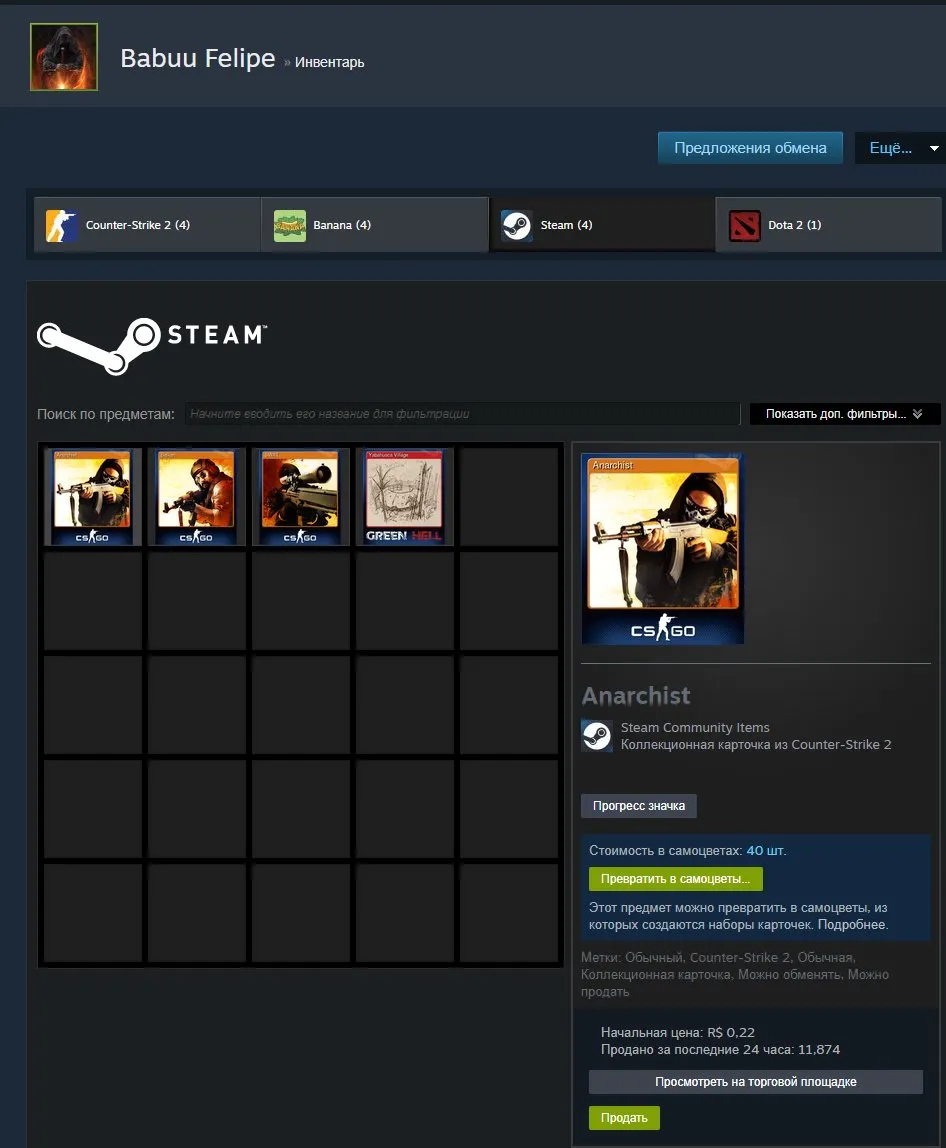Open the Babuu Felipe profile name link
946x1148 pixels.
[198, 58]
